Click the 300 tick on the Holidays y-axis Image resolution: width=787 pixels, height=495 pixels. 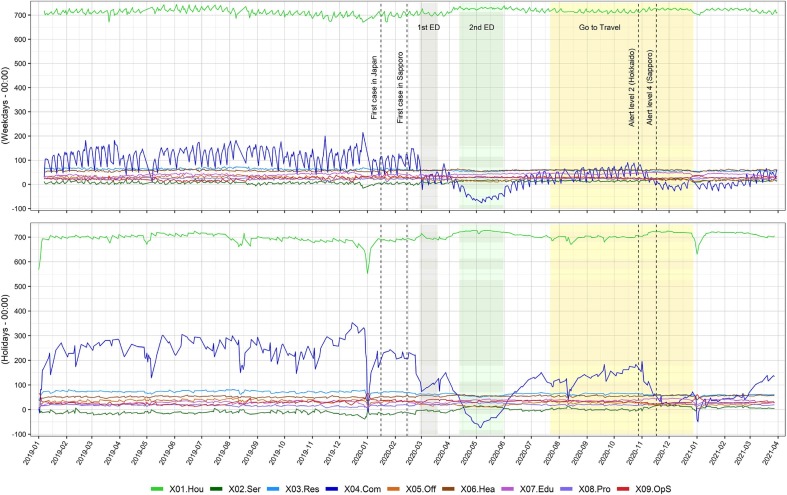point(20,336)
